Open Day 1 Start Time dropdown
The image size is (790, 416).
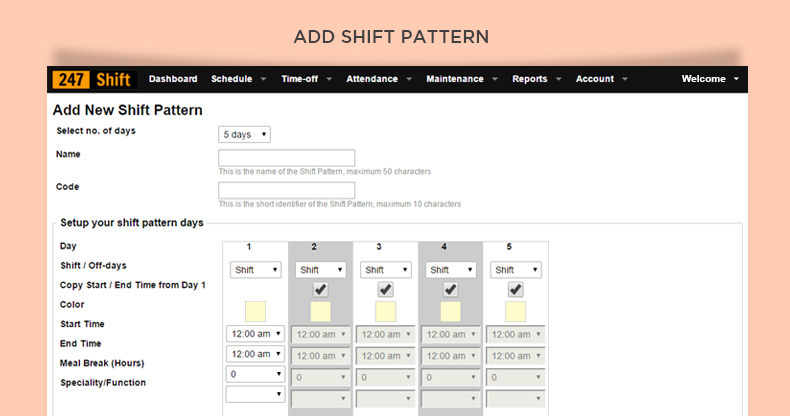point(255,334)
